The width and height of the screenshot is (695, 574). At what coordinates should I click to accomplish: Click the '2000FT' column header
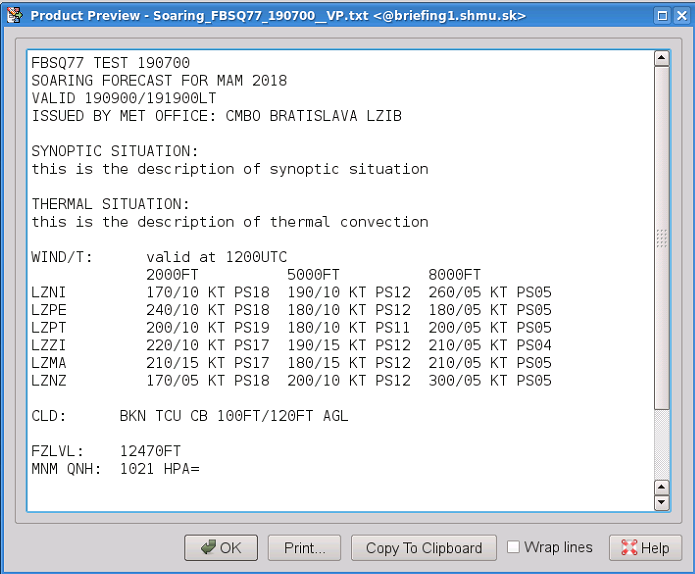coord(172,275)
